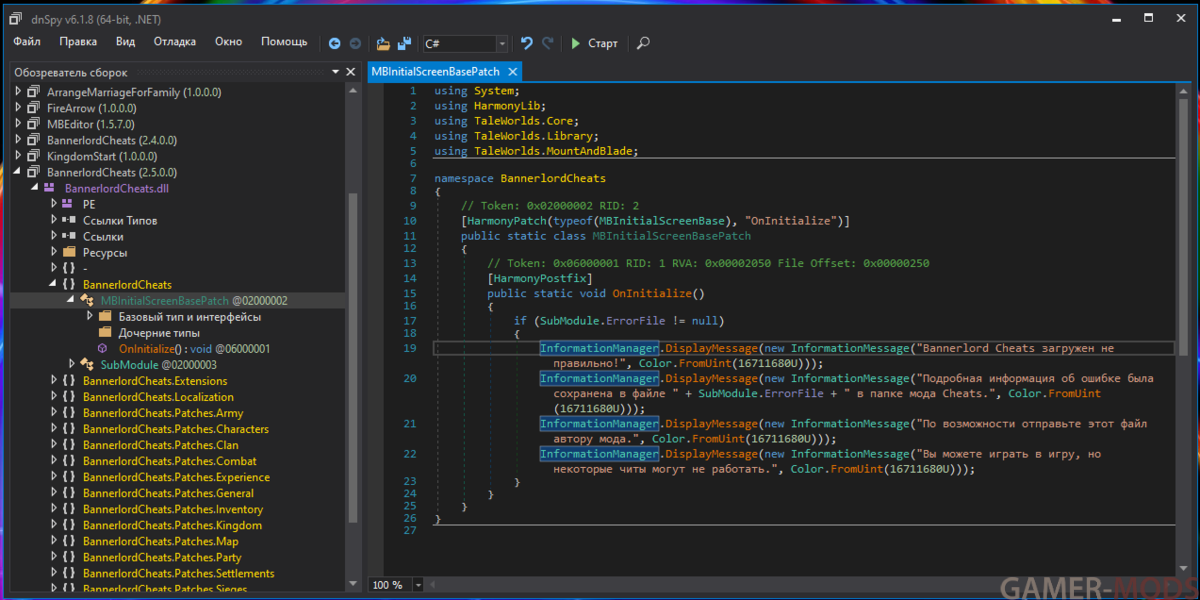
Task: Expand the Ресурсы node
Action: (53, 252)
